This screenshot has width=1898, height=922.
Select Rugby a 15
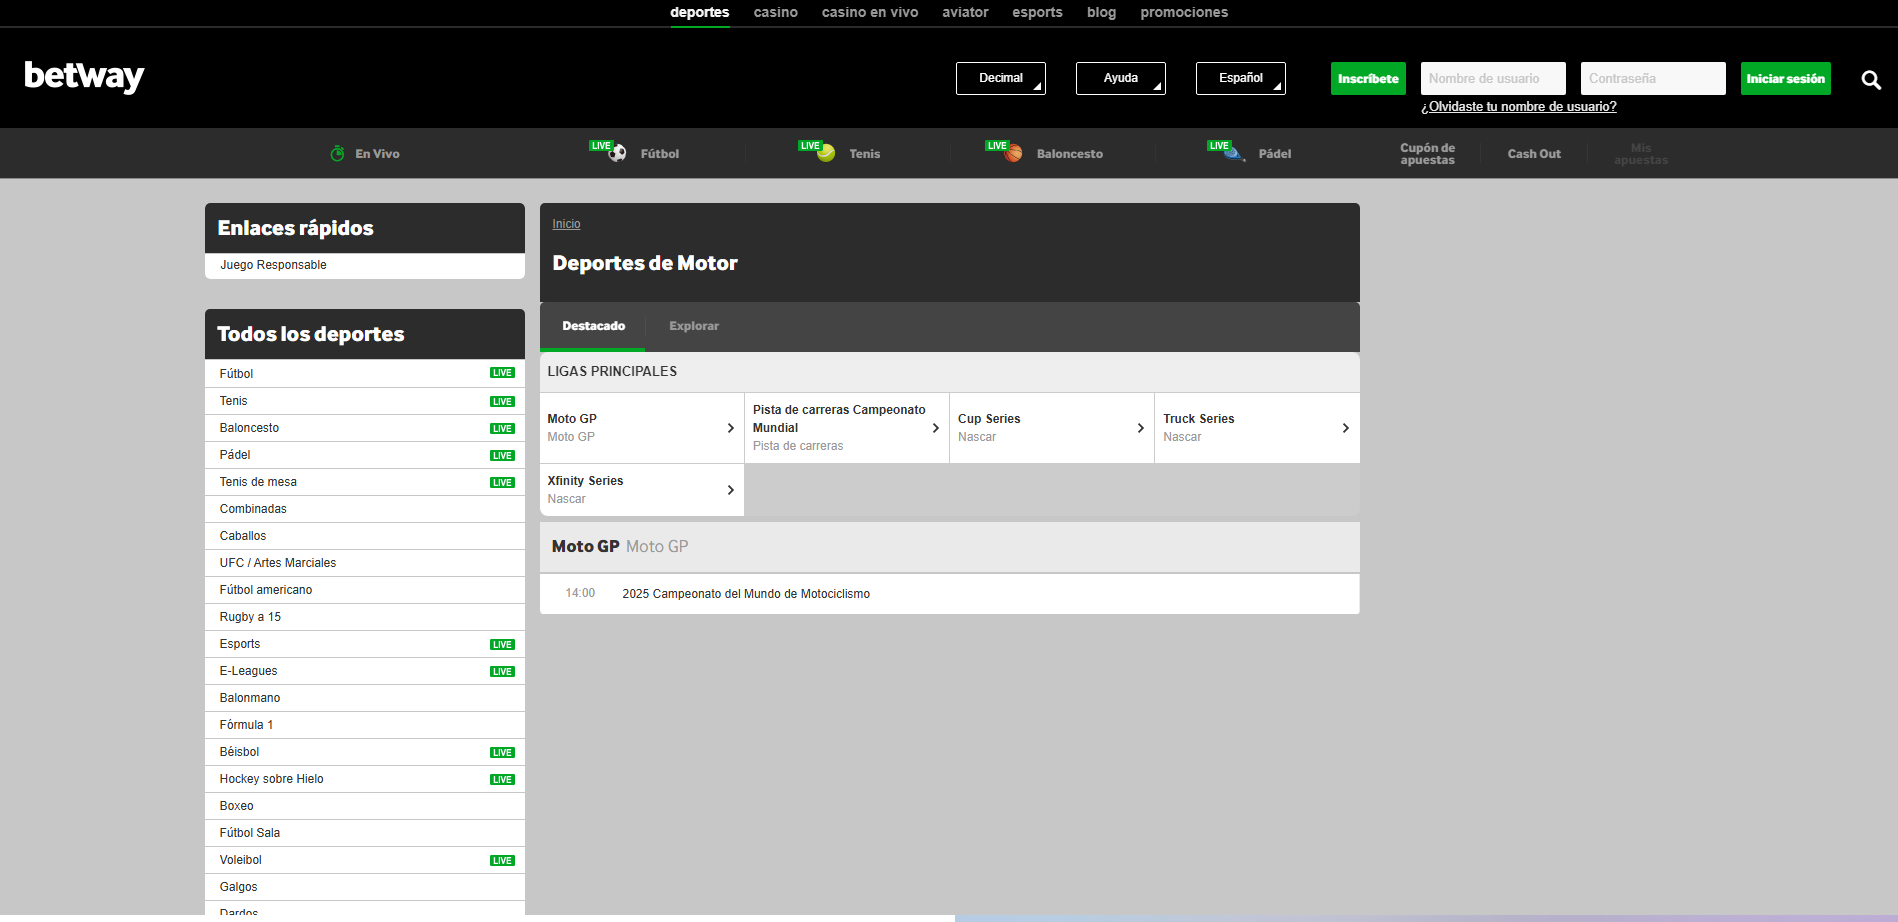(365, 617)
